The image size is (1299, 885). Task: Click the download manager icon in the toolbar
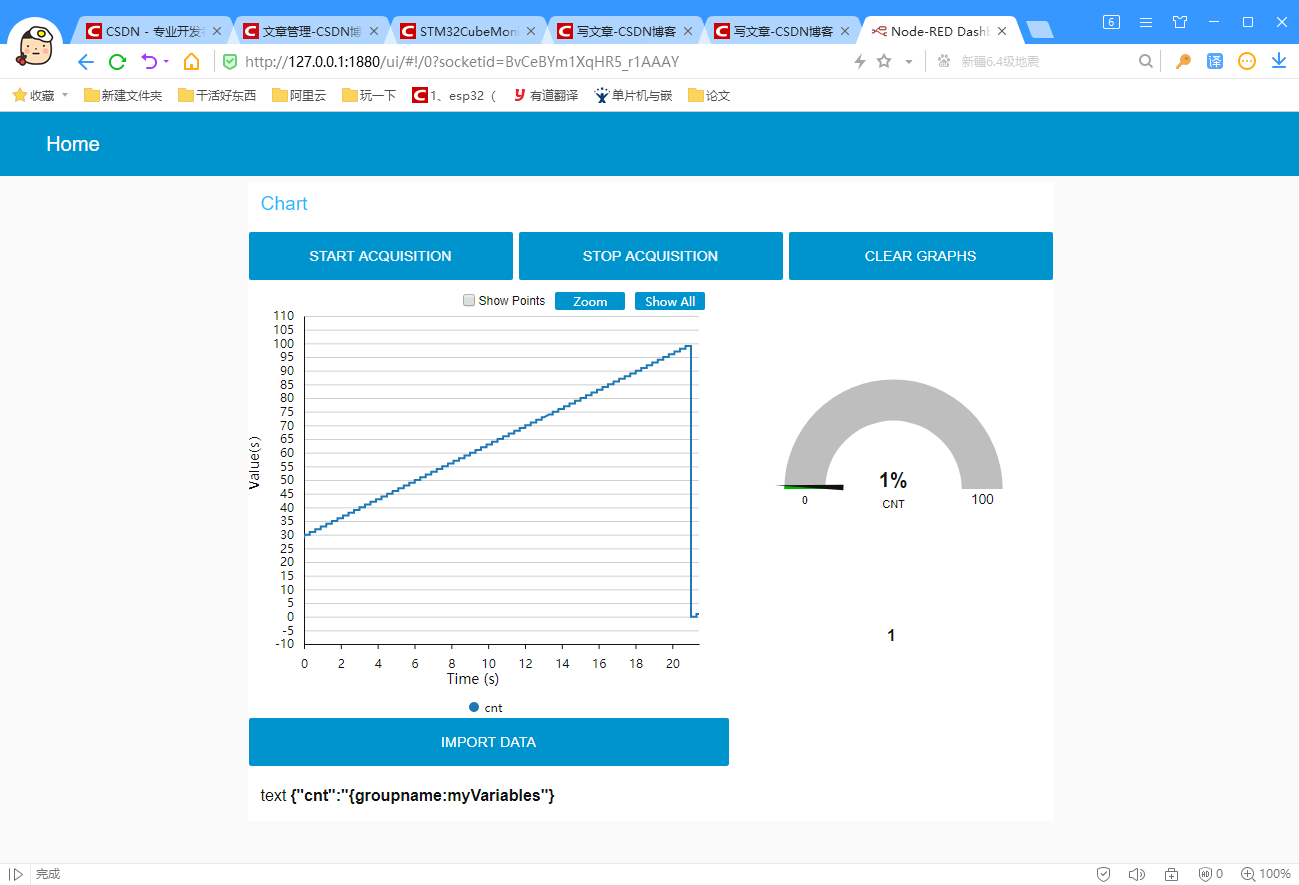coord(1279,61)
